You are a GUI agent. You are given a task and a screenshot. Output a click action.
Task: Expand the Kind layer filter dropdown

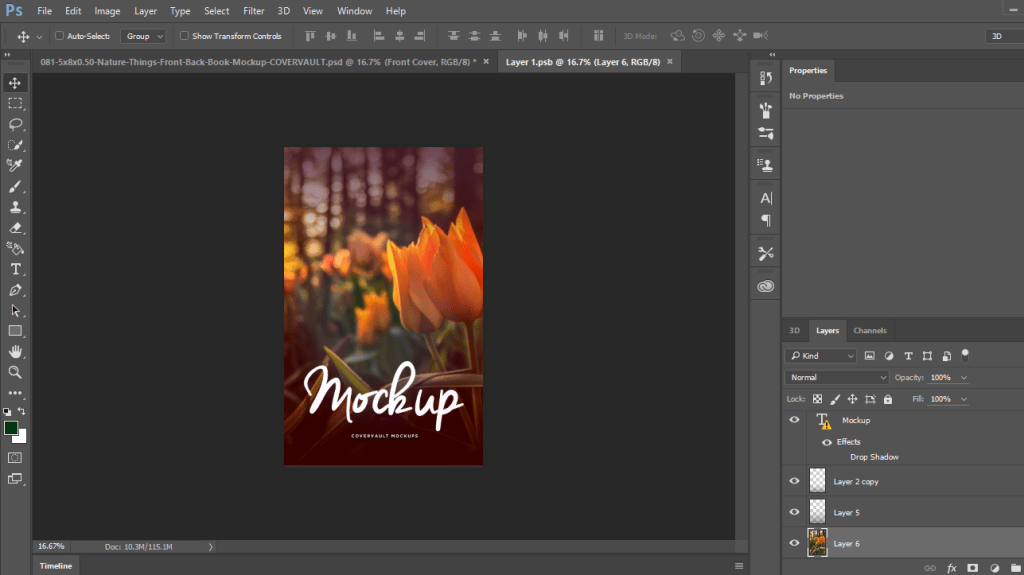click(821, 356)
